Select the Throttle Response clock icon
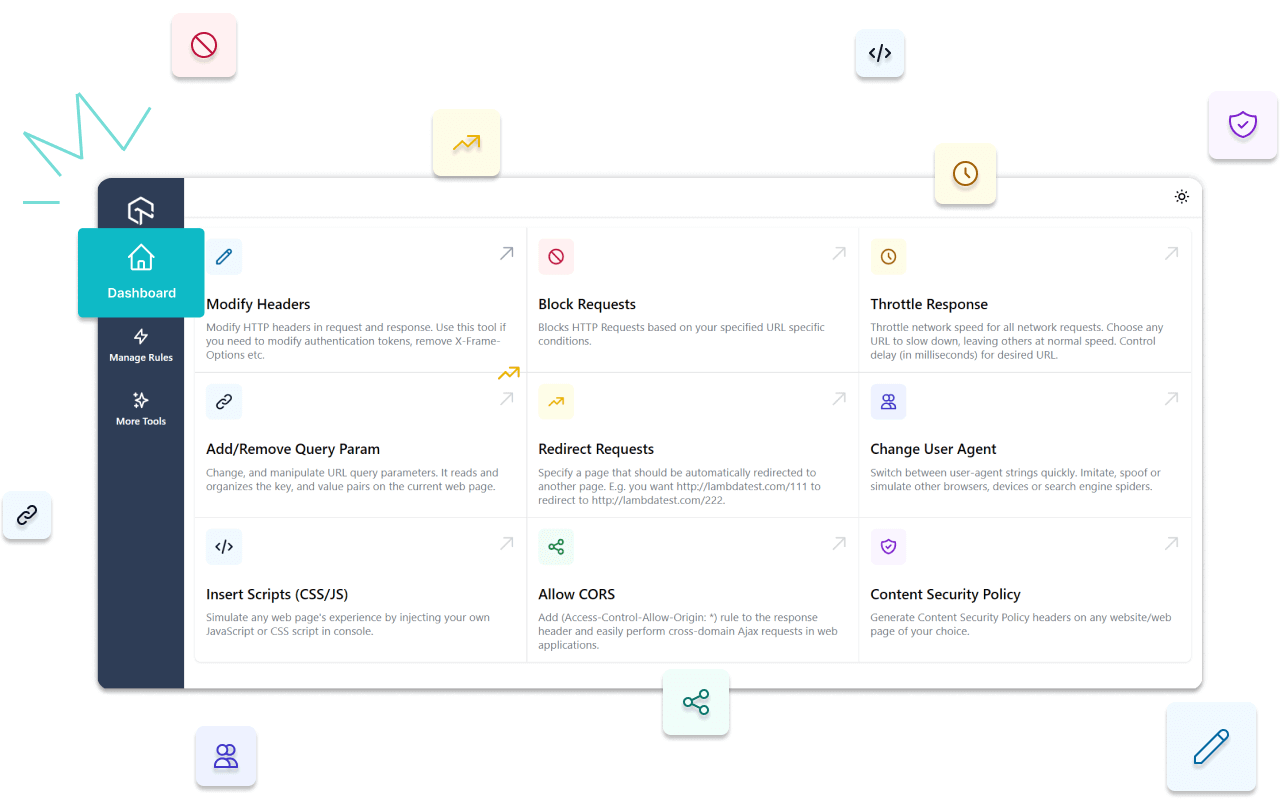Viewport: 1280px width, 800px height. 888,256
